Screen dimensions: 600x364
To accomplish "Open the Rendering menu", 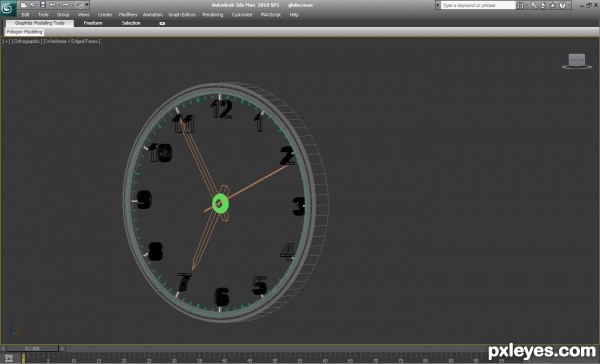I will 213,15.
